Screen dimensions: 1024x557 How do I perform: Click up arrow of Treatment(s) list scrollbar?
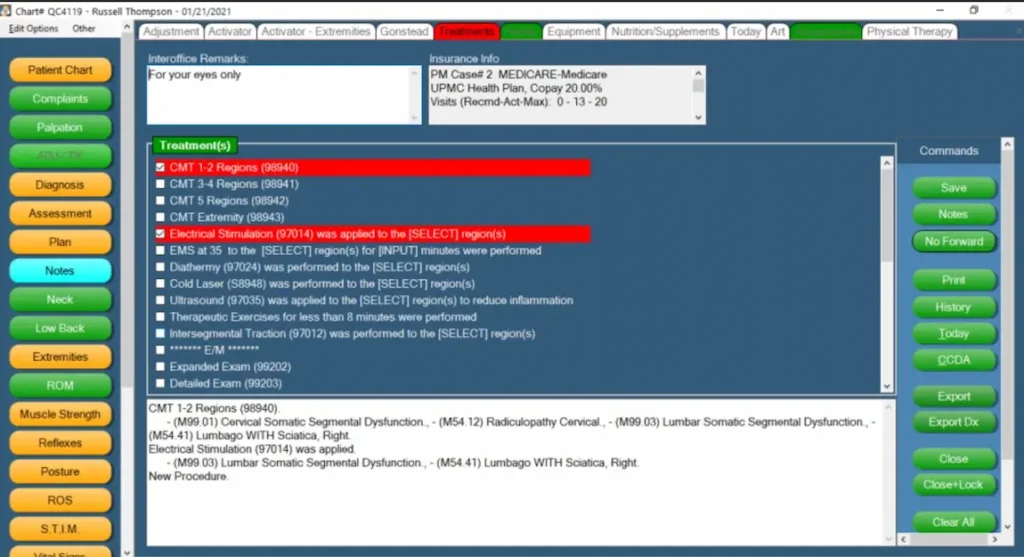(x=886, y=163)
